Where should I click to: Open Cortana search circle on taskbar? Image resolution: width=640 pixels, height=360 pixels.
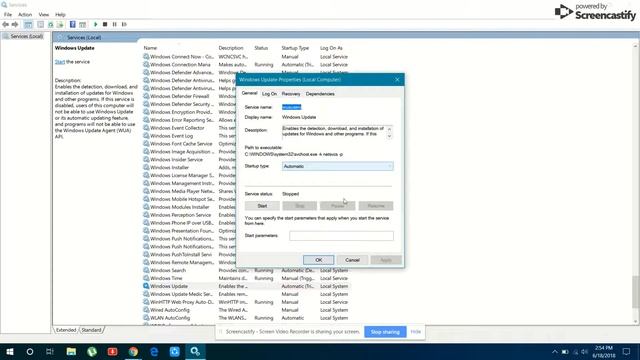pyautogui.click(x=30, y=351)
